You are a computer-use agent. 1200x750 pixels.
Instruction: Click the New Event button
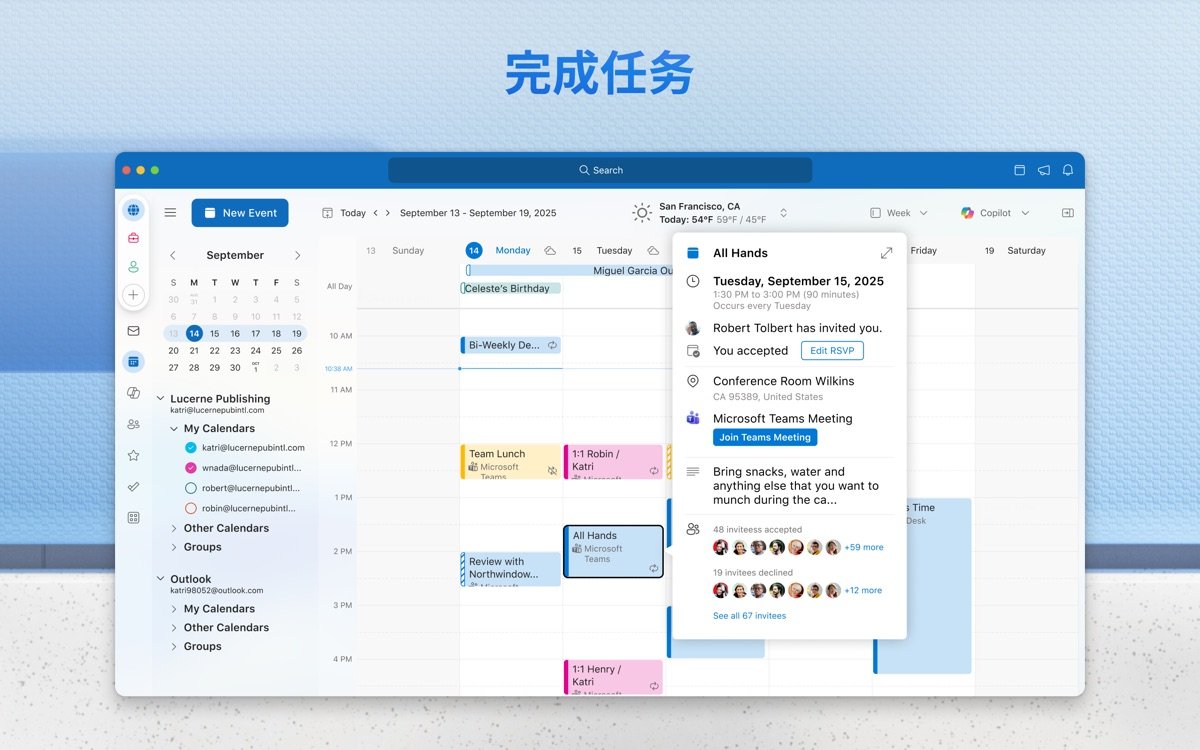tap(240, 212)
